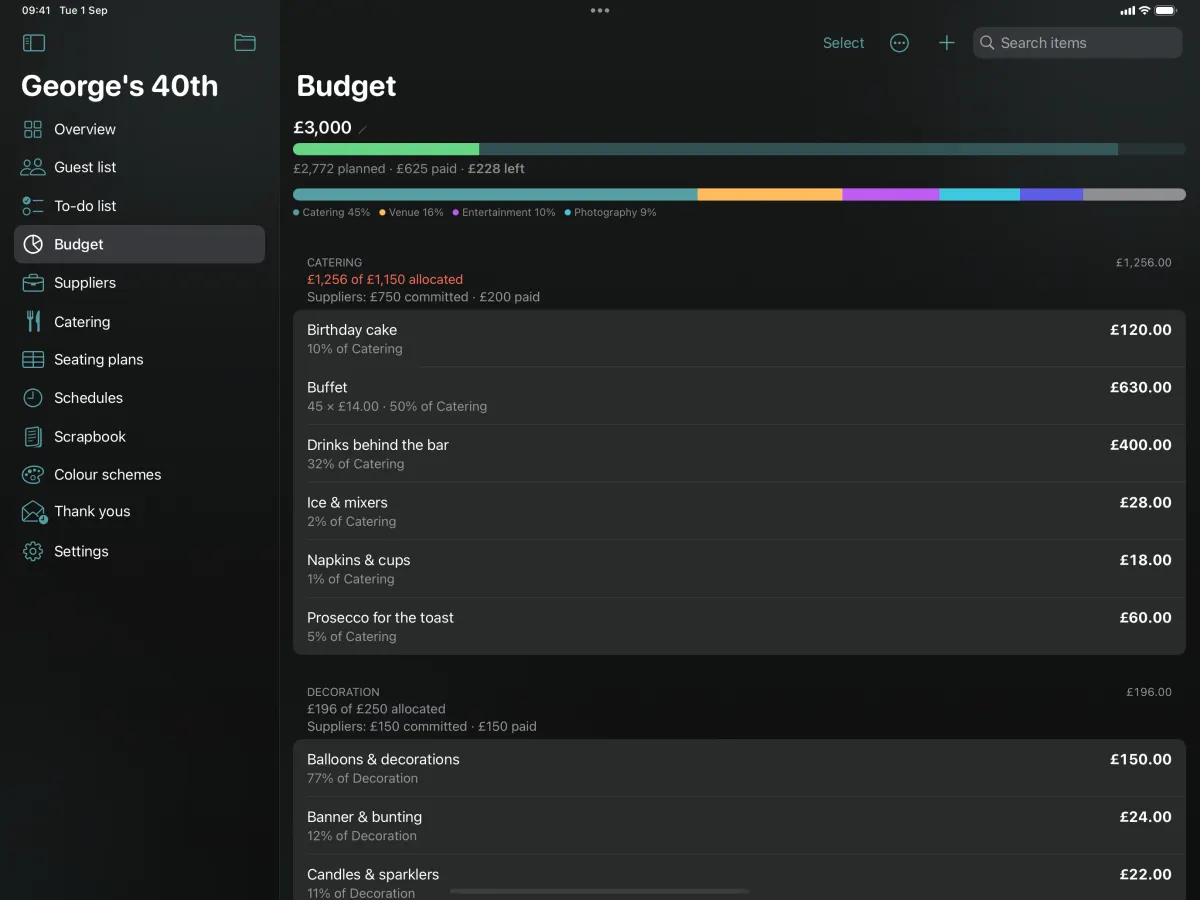This screenshot has height=900, width=1200.
Task: Click the 'Photography 9%' legend label
Action: point(611,212)
